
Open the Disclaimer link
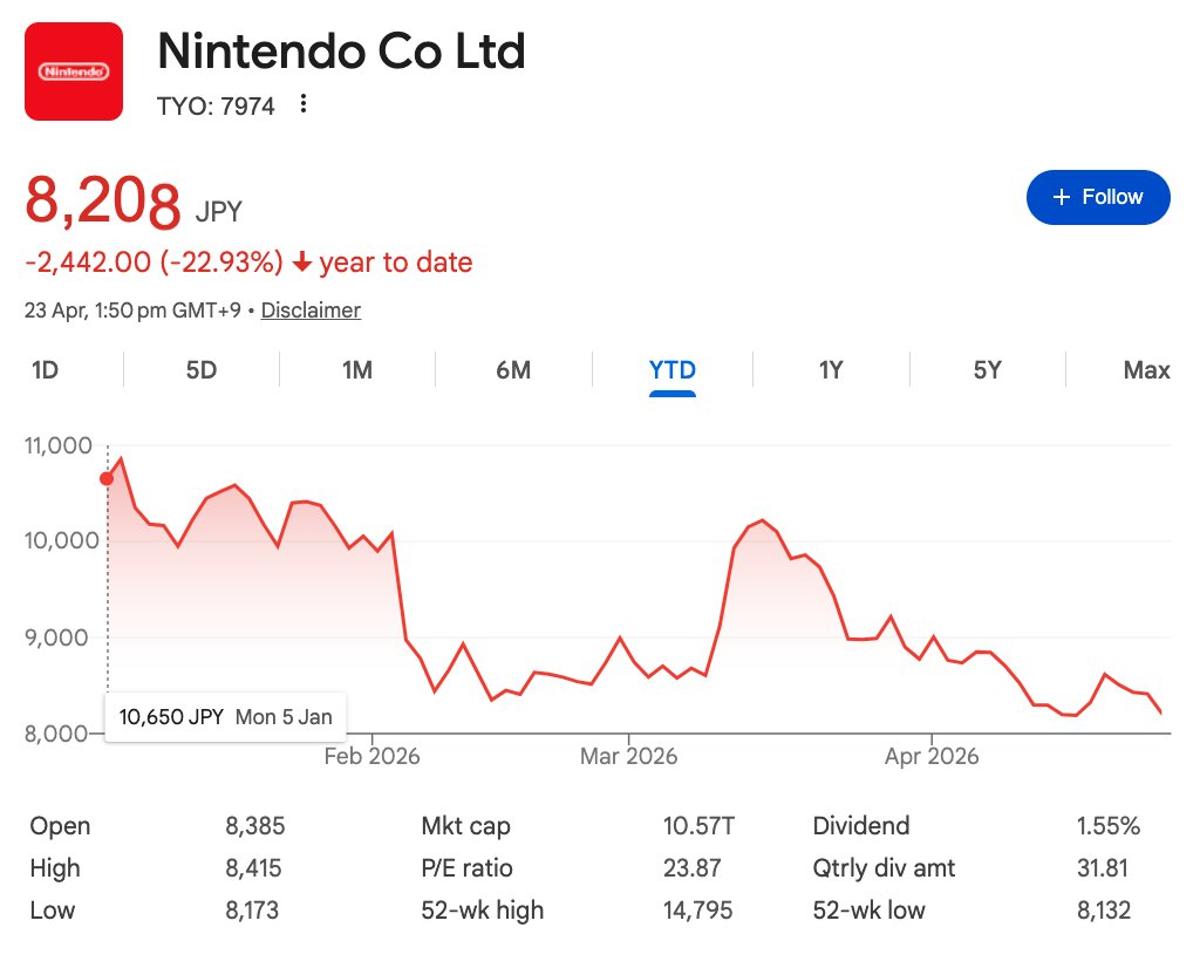[x=310, y=310]
